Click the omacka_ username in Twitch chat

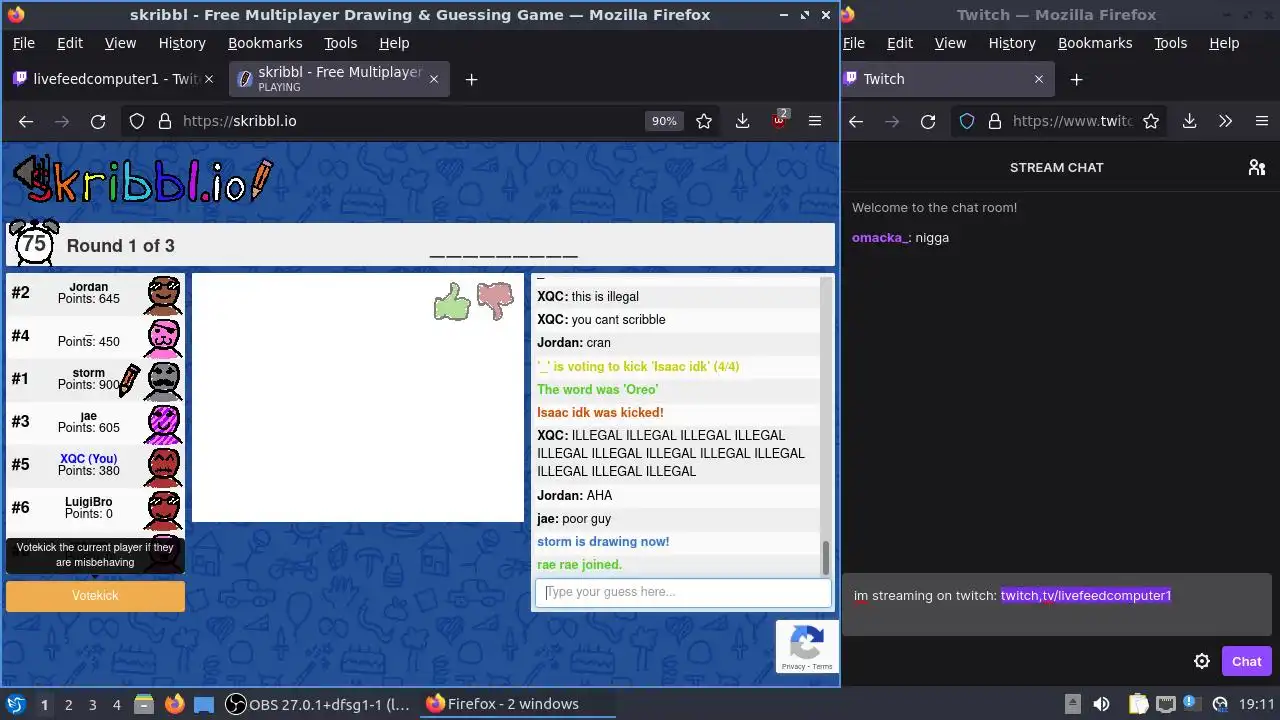(880, 238)
